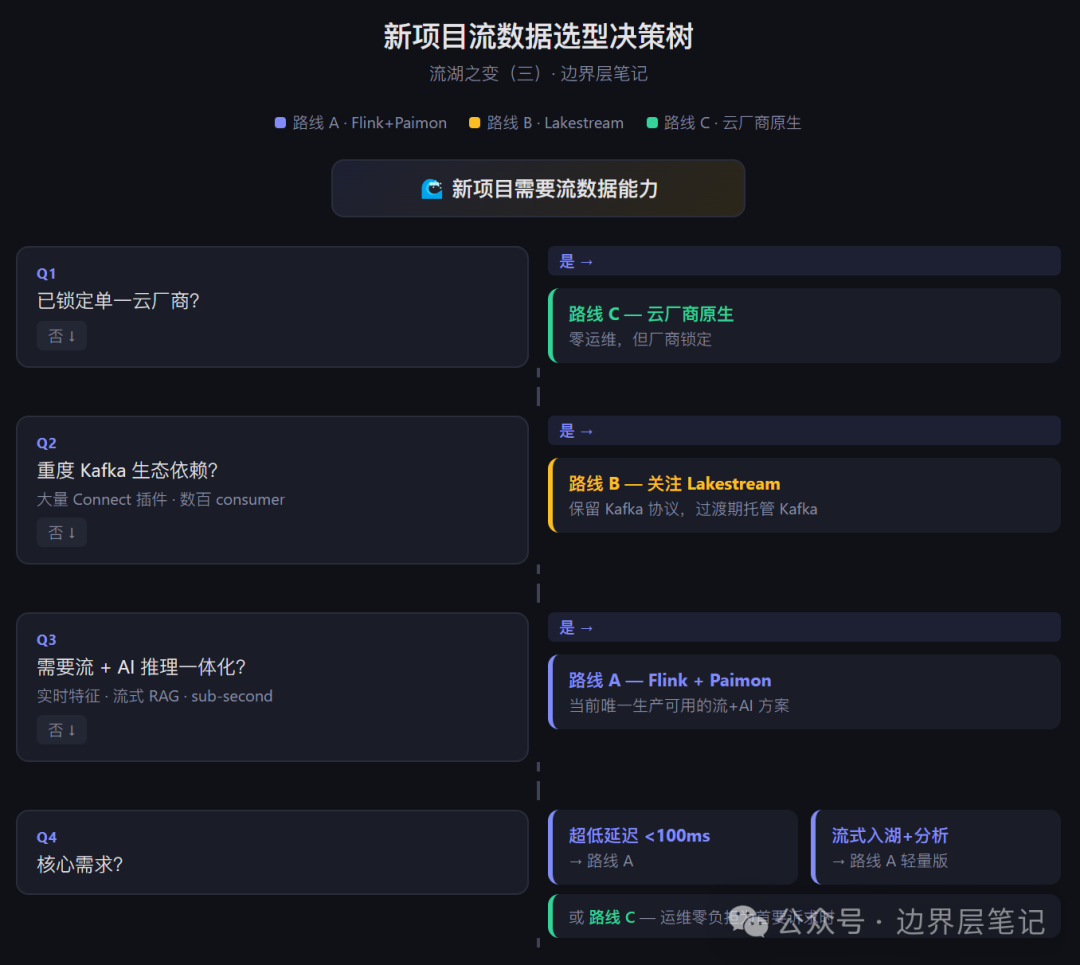Click the yellow 路线 B legend swatch
Image resolution: width=1080 pixels, height=965 pixels.
tap(475, 123)
